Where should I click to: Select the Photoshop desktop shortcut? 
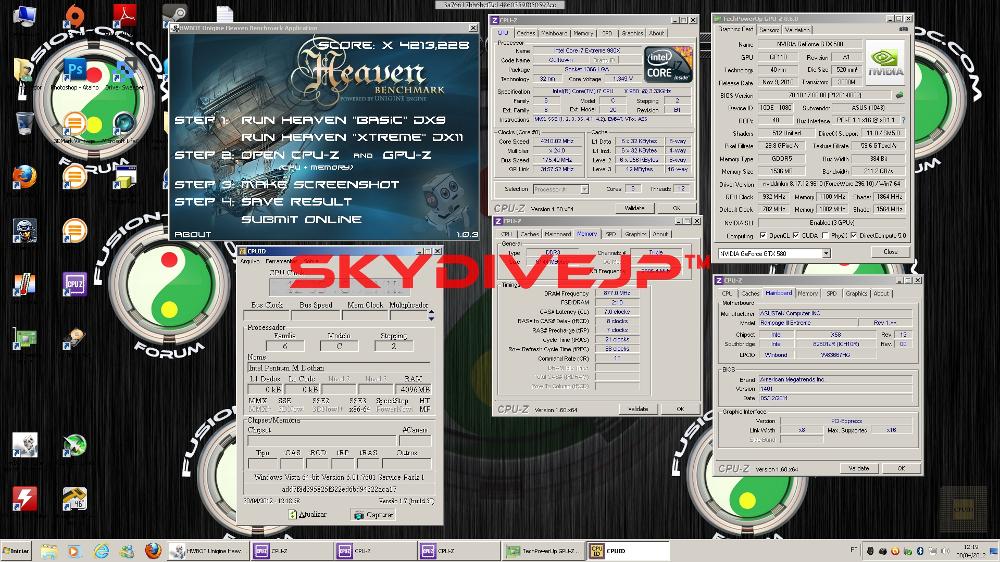[x=75, y=71]
